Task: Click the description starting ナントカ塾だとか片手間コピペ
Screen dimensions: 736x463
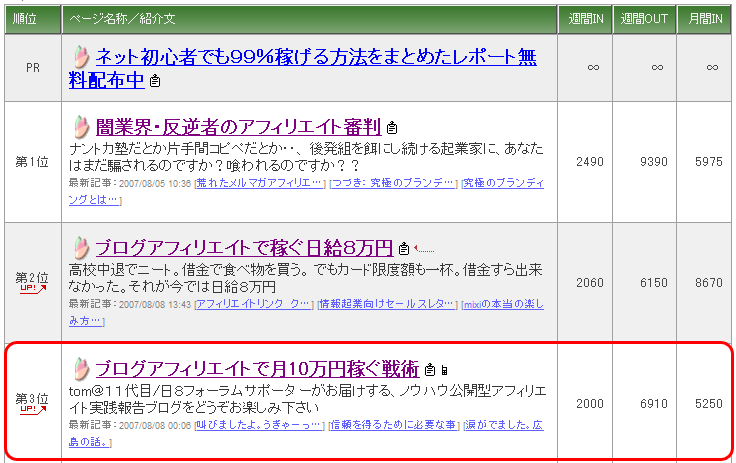Action: [306, 157]
